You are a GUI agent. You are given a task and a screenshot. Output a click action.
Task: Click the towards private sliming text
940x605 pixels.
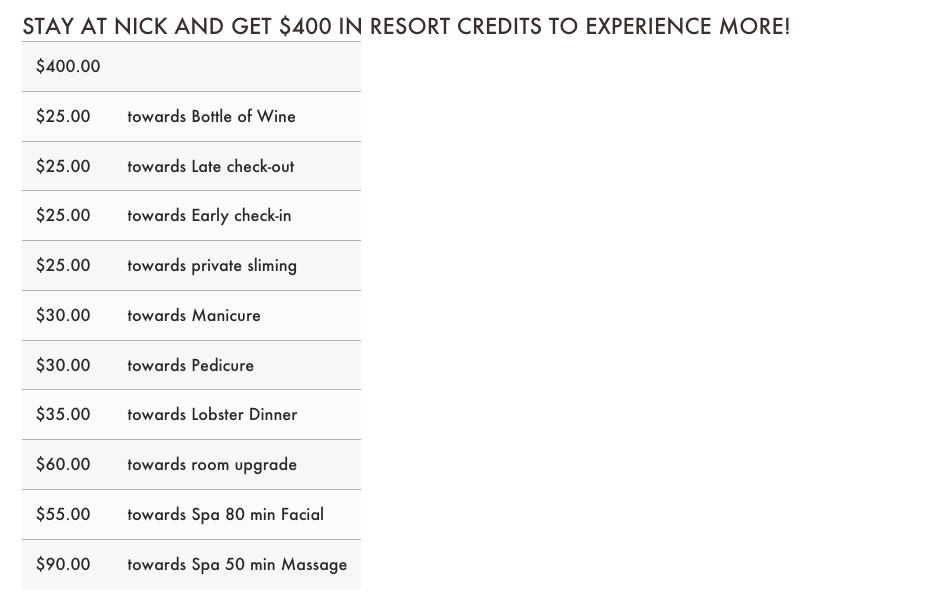point(212,266)
